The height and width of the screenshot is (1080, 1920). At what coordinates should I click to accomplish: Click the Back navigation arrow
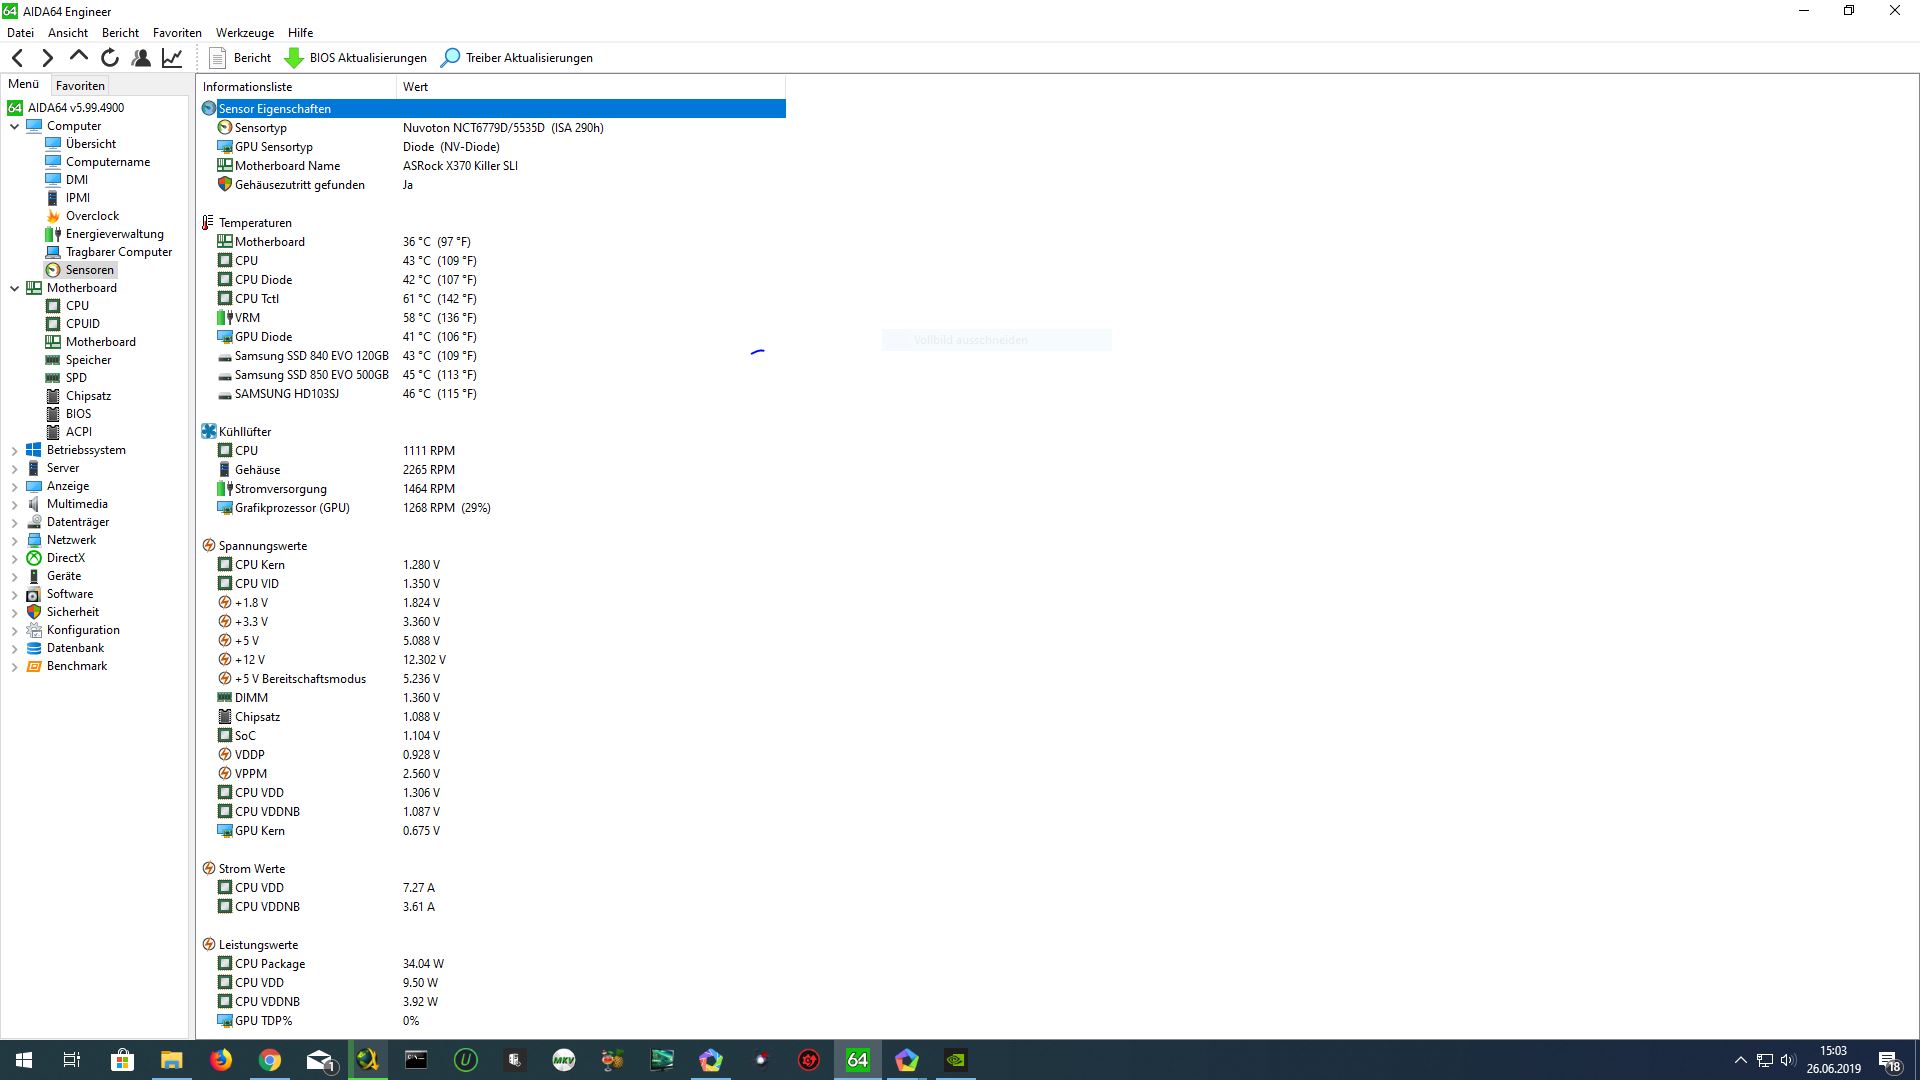17,58
